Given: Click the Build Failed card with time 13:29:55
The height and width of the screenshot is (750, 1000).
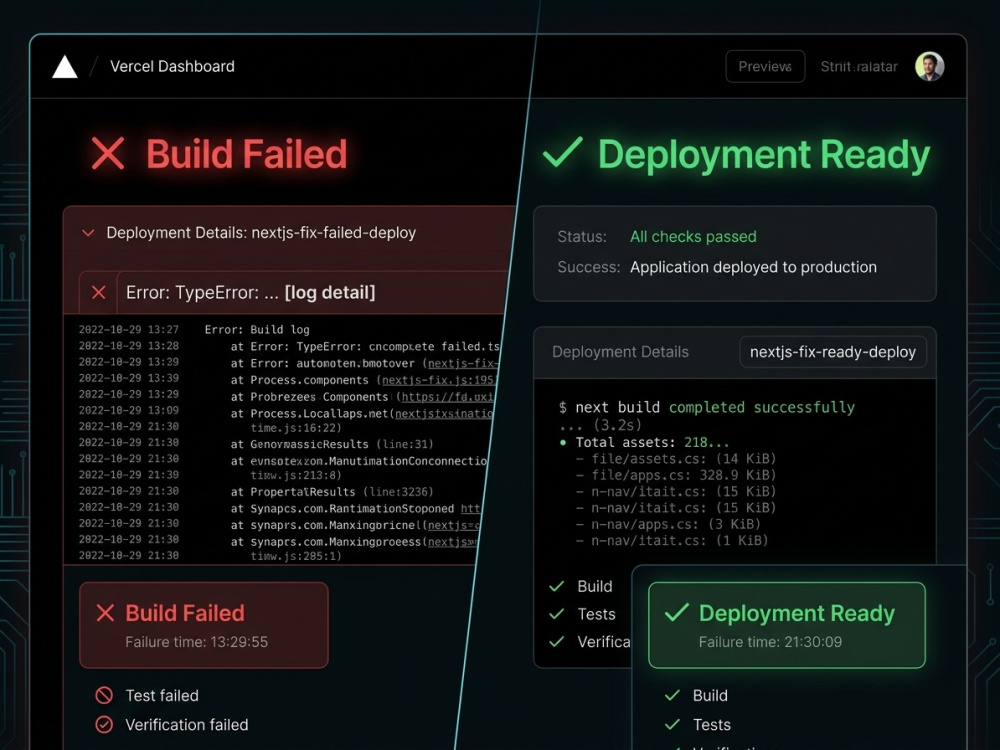Looking at the screenshot, I should pyautogui.click(x=203, y=625).
